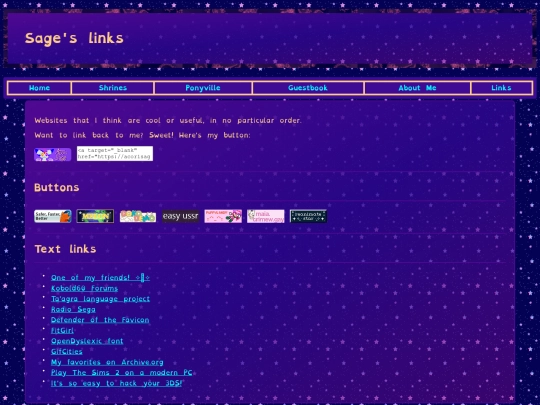Open the 'Safer, Faster, Better' Firefox button
This screenshot has height=405, width=540.
click(x=53, y=216)
